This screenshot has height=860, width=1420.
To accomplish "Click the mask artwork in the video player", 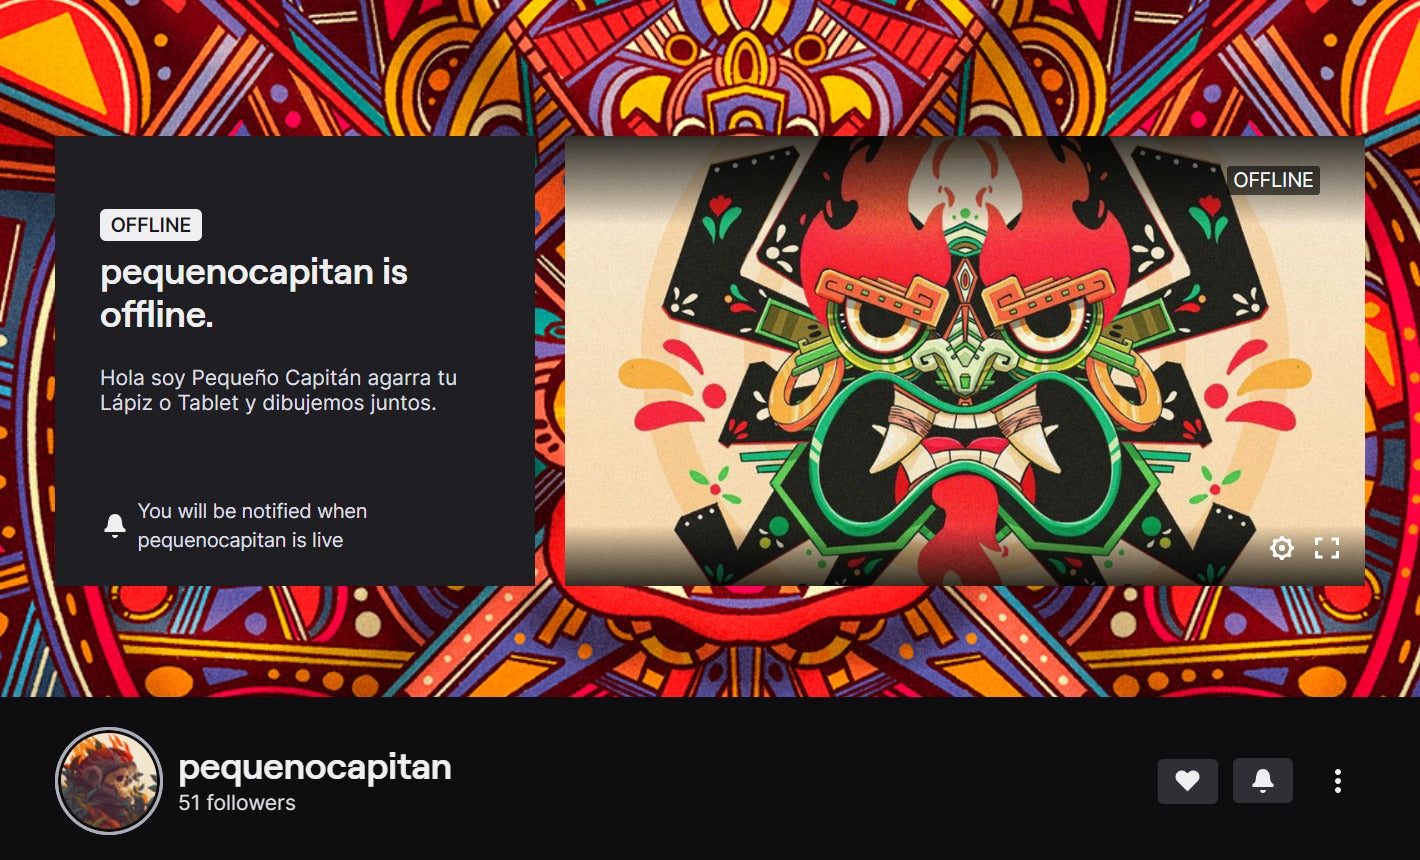I will point(964,360).
